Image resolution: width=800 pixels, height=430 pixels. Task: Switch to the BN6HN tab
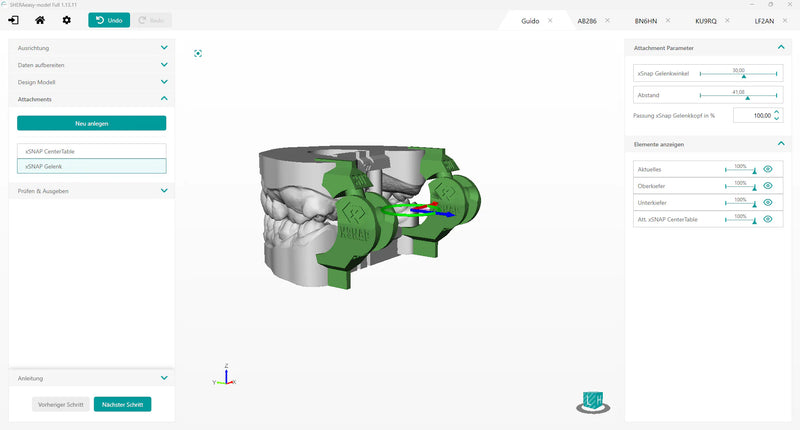645,21
